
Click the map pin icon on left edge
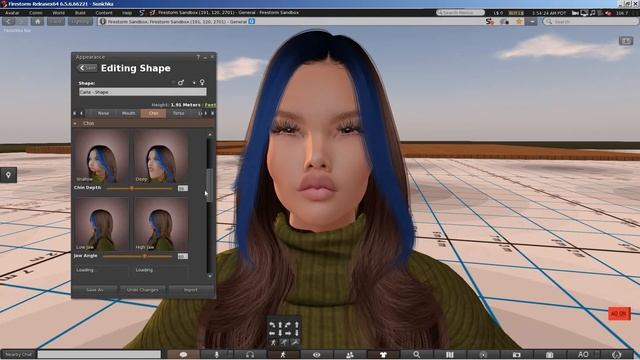tap(8, 175)
